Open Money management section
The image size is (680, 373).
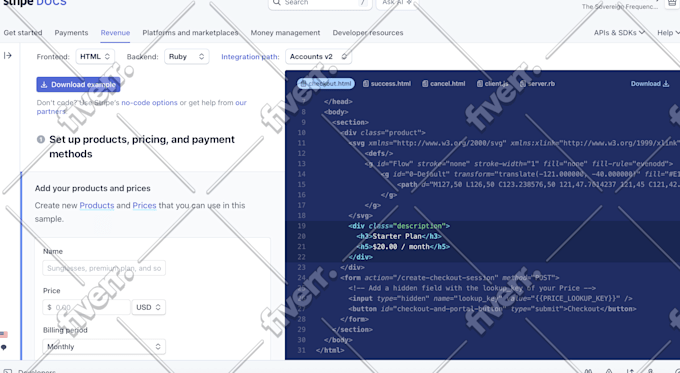click(285, 33)
